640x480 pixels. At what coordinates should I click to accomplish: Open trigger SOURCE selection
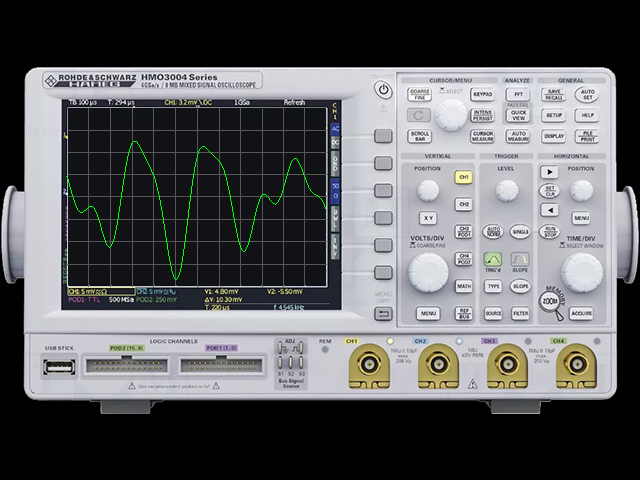[493, 313]
